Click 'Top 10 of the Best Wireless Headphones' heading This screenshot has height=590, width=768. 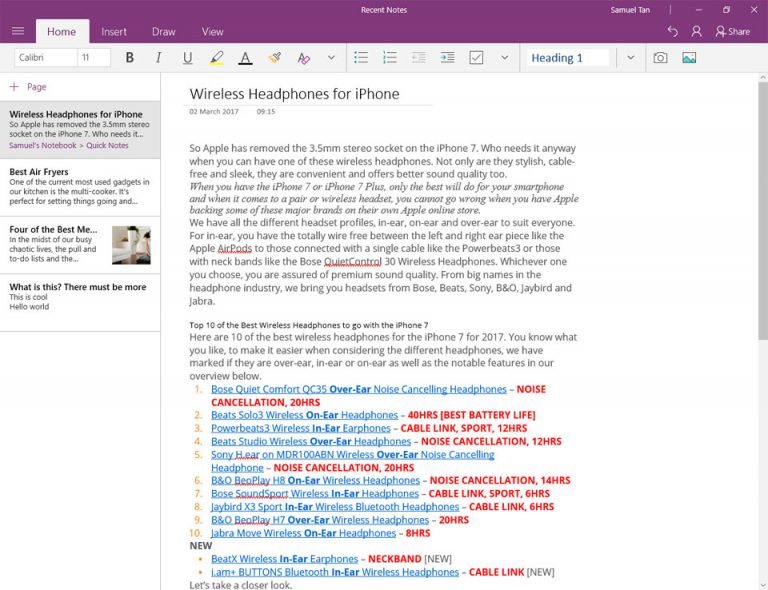tap(309, 325)
